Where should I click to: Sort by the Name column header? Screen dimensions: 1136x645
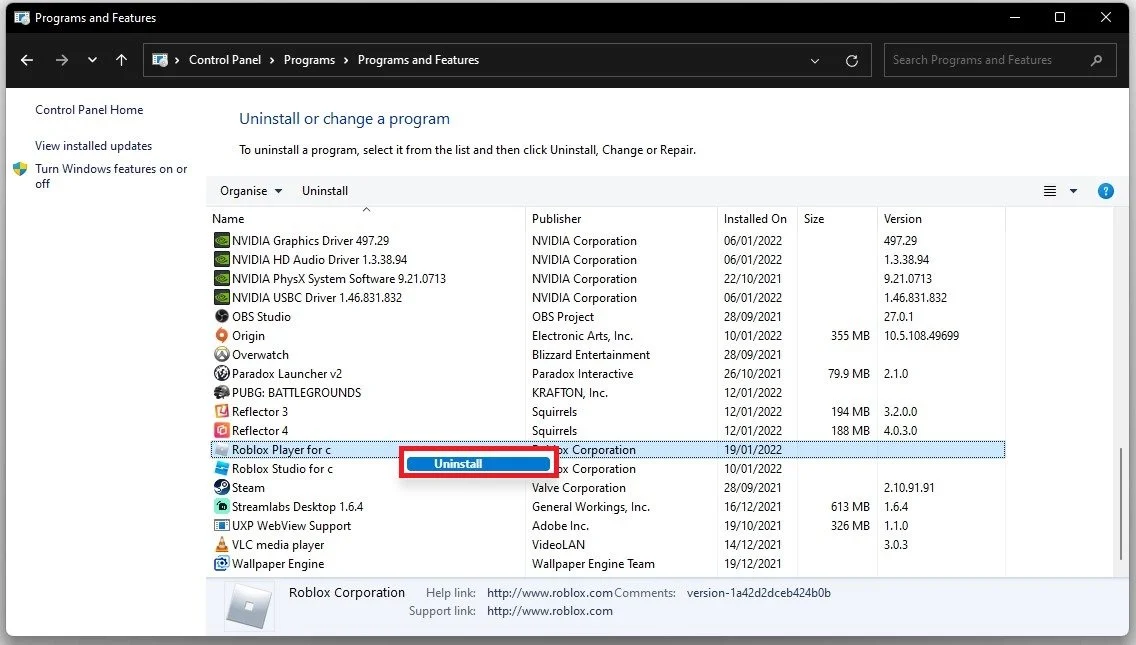pyautogui.click(x=366, y=219)
